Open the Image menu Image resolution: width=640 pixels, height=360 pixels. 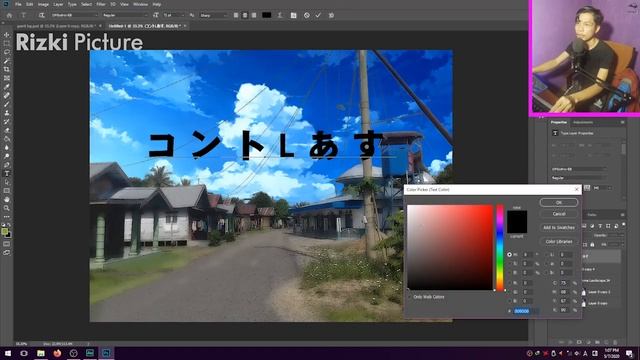[x=43, y=4]
